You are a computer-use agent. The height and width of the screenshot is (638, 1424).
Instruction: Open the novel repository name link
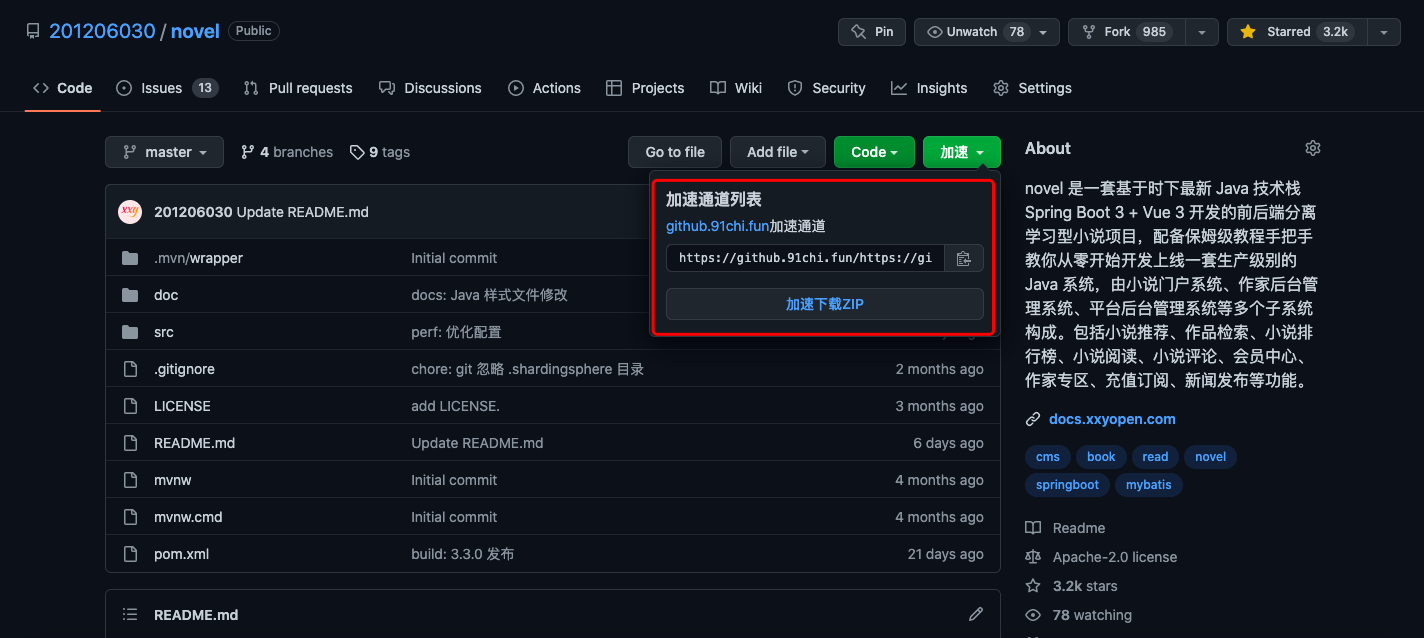point(195,31)
